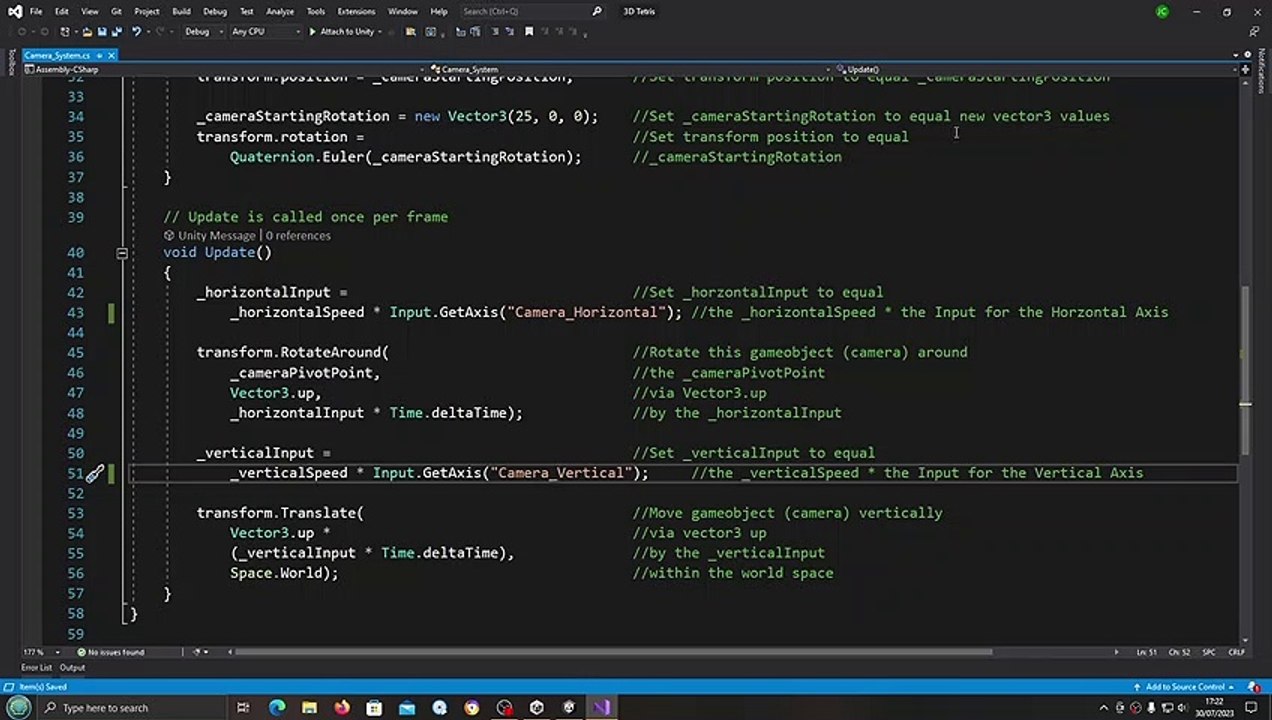Open Firefox from the taskbar
This screenshot has height=720, width=1272.
tap(342, 708)
